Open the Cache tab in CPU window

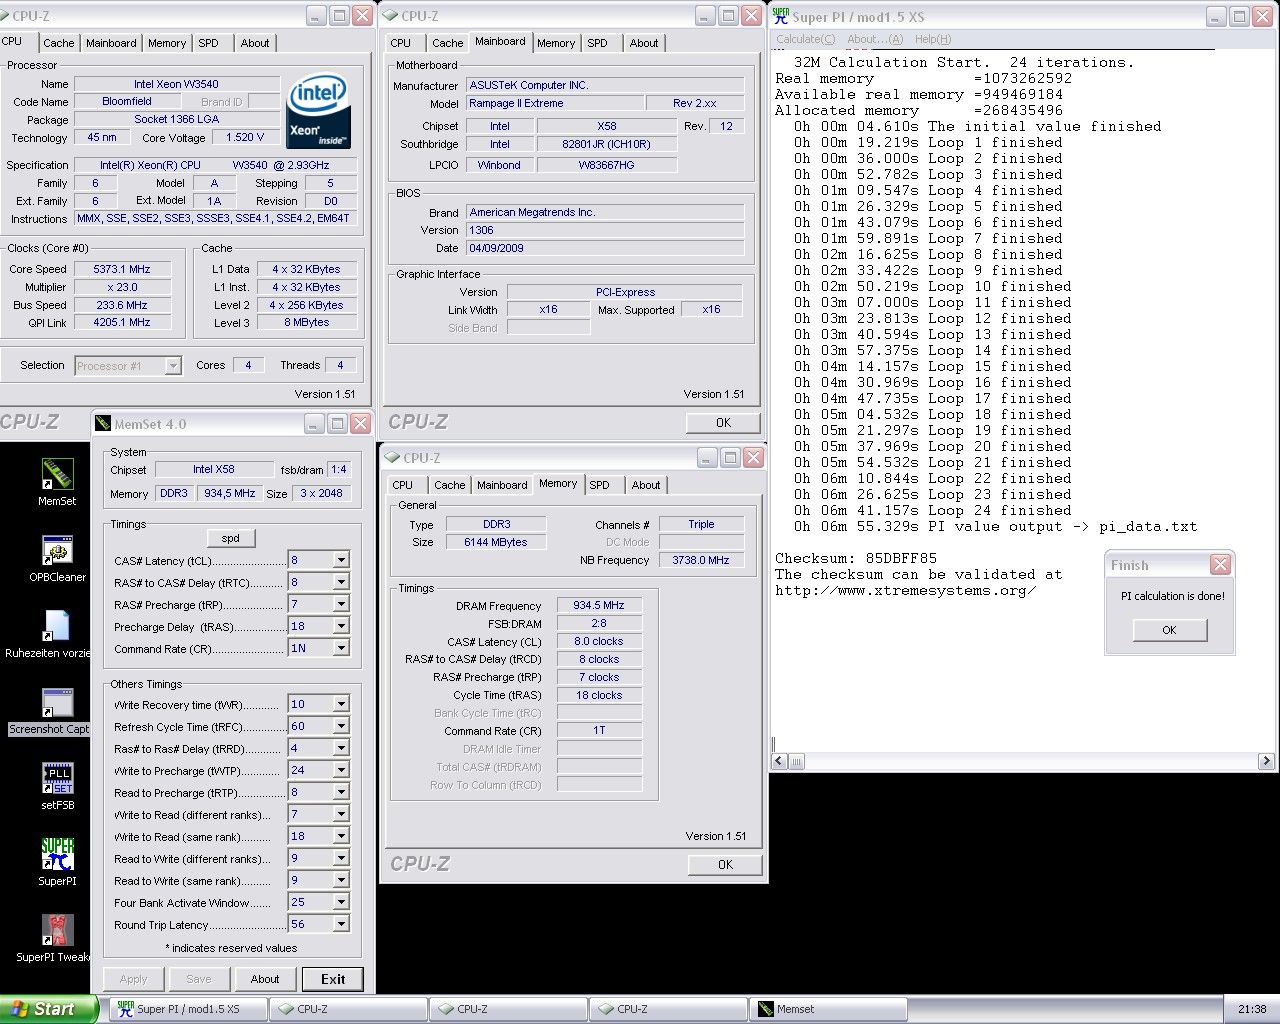58,43
